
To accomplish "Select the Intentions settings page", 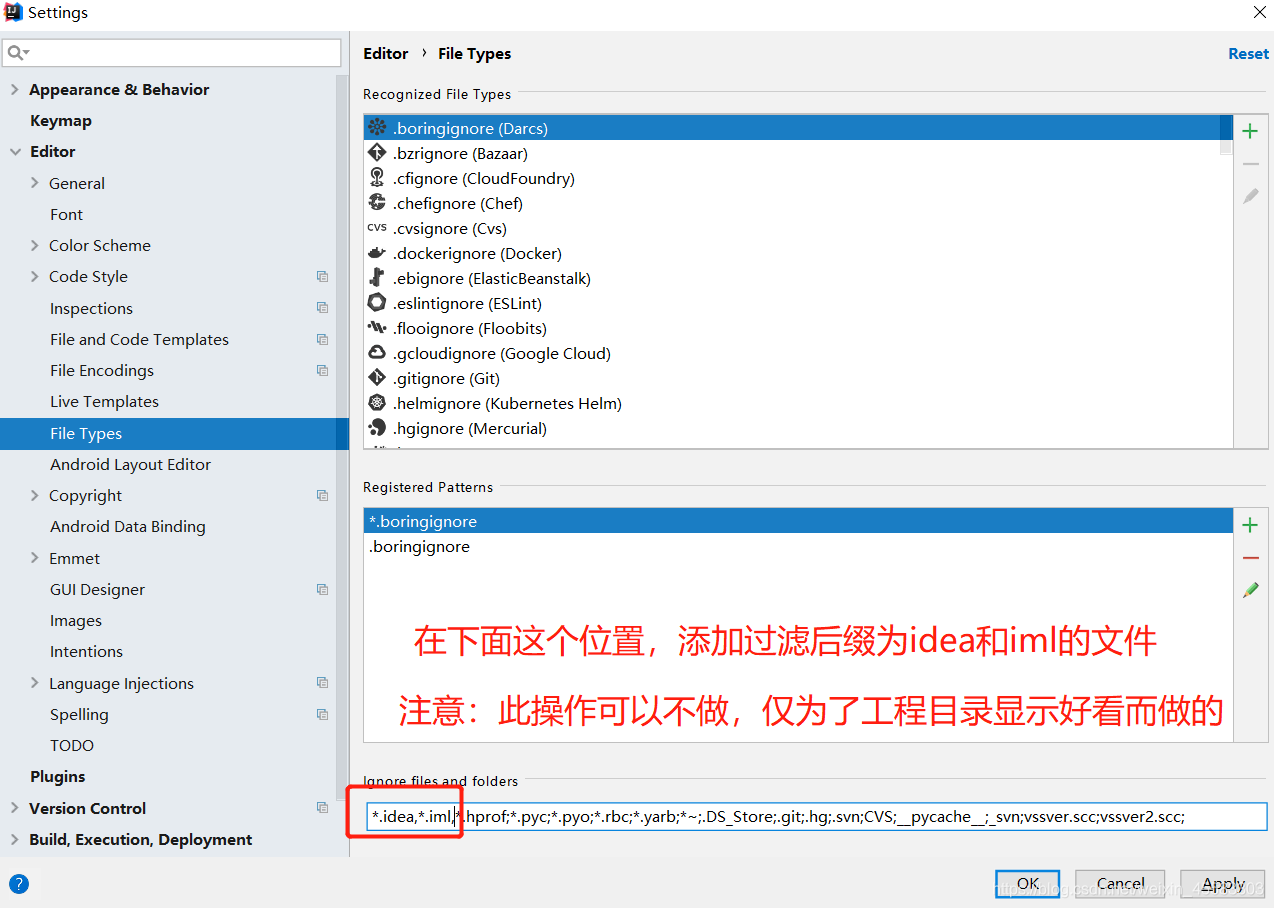I will pyautogui.click(x=86, y=652).
